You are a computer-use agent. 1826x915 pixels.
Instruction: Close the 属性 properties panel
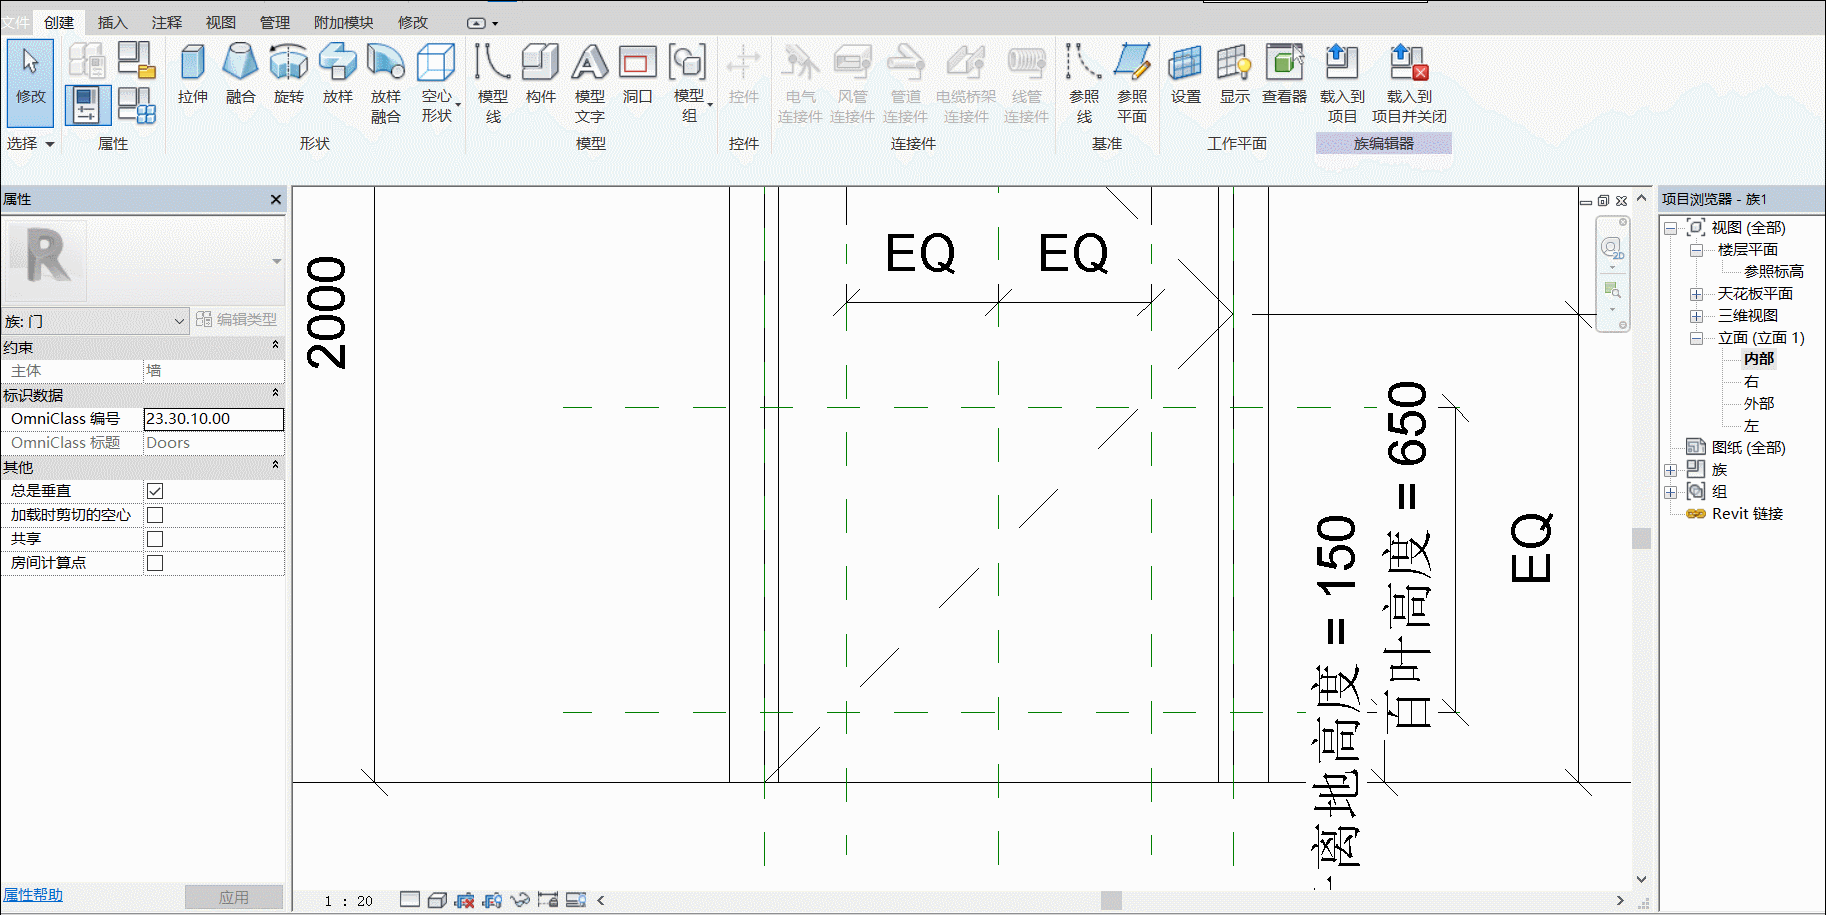click(x=276, y=200)
